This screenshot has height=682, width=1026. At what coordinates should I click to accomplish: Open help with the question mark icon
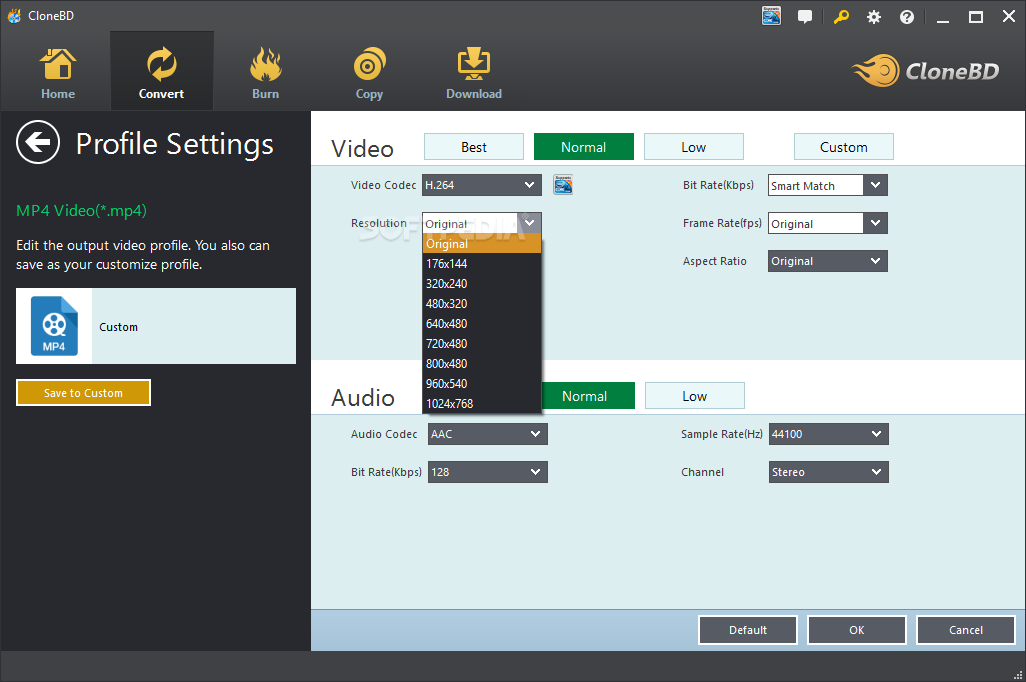[907, 17]
